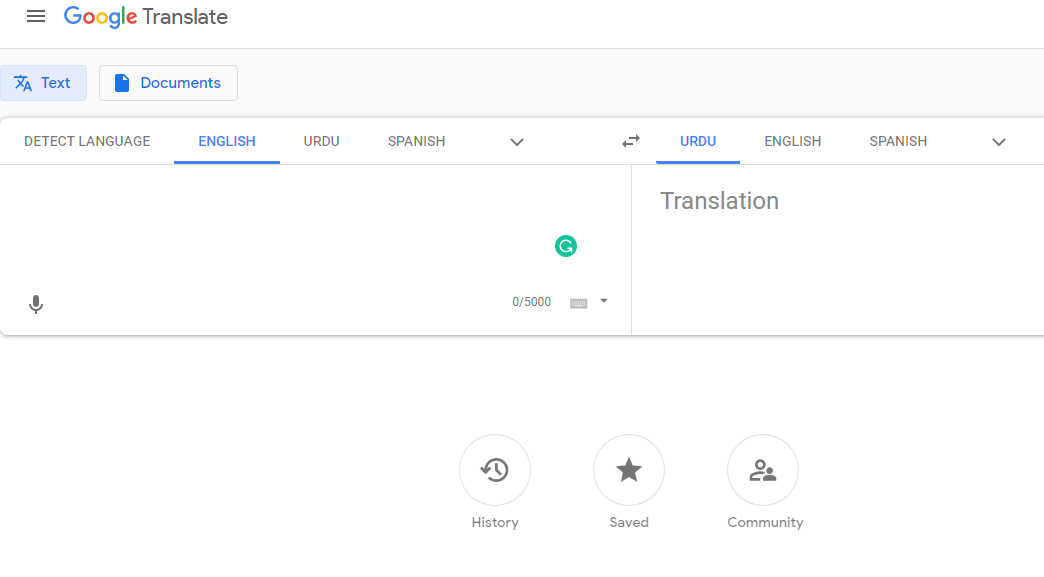
Task: Switch to Documents translation mode
Action: tap(168, 83)
